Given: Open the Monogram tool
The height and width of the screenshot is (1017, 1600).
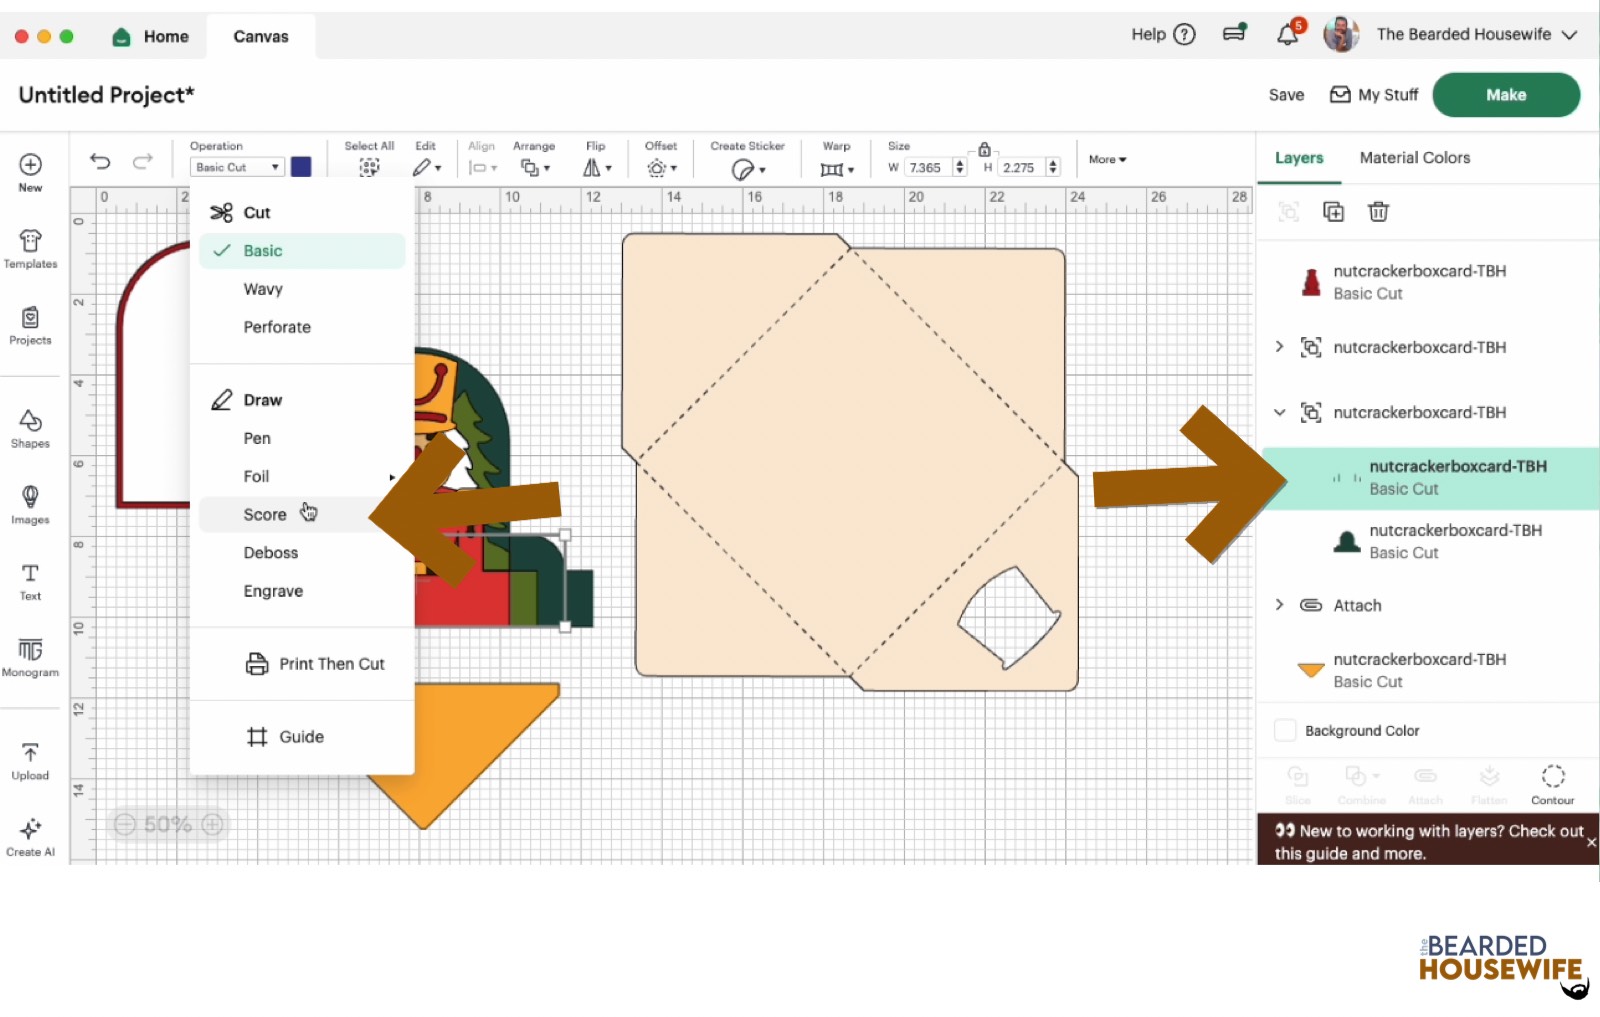Looking at the screenshot, I should 30,657.
